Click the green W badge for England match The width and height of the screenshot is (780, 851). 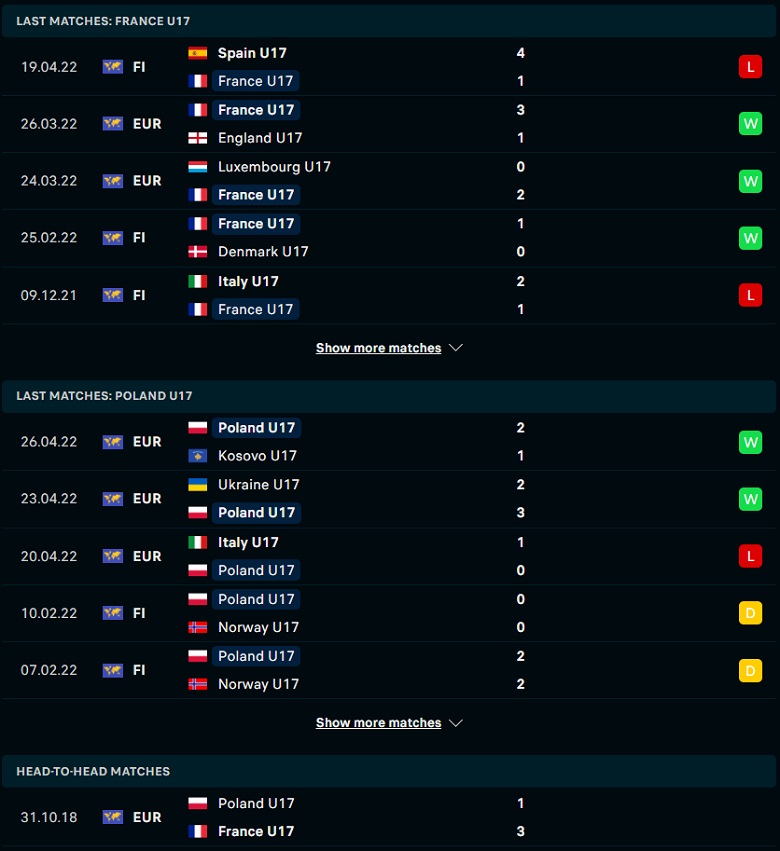click(x=750, y=124)
